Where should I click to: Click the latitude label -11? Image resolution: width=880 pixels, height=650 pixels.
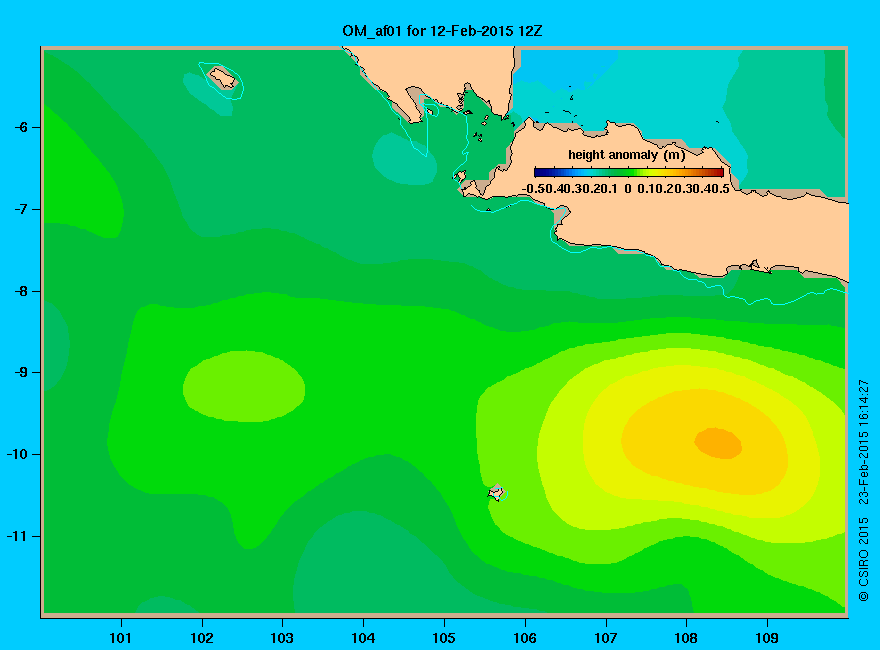[x=17, y=536]
